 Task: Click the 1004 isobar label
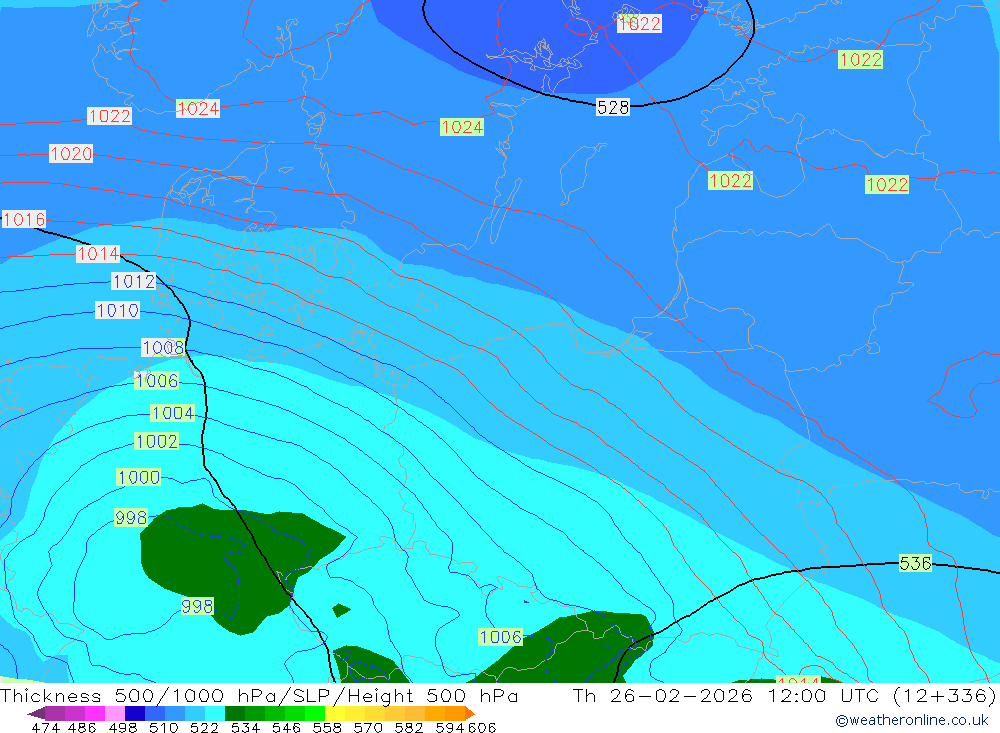[172, 413]
